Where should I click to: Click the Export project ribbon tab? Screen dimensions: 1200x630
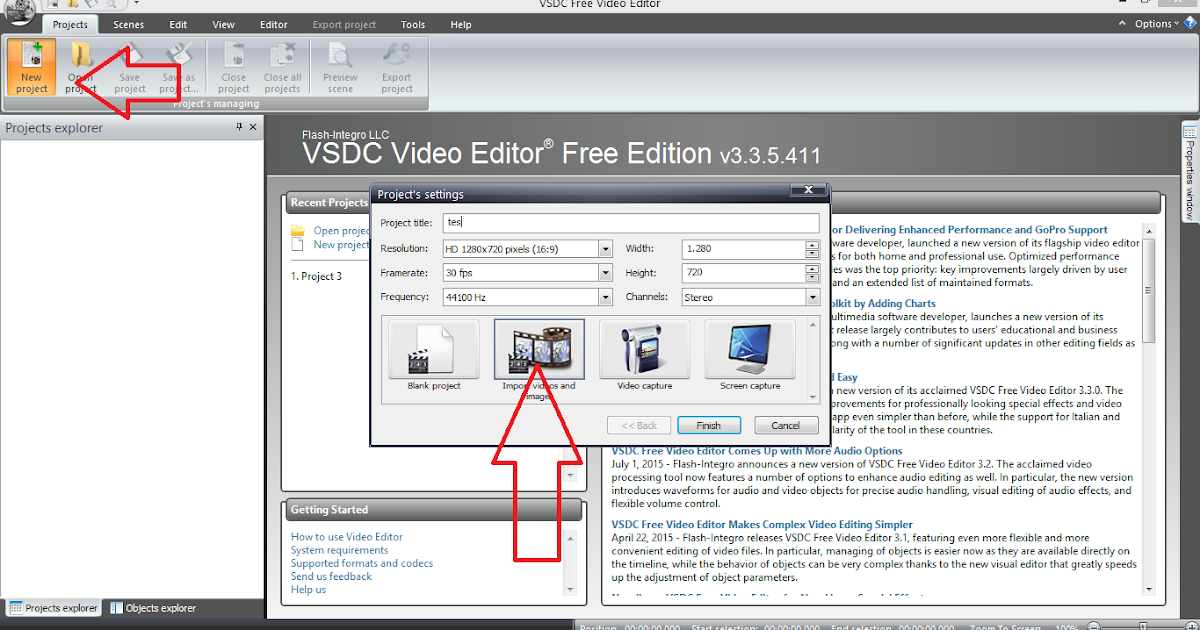point(346,24)
